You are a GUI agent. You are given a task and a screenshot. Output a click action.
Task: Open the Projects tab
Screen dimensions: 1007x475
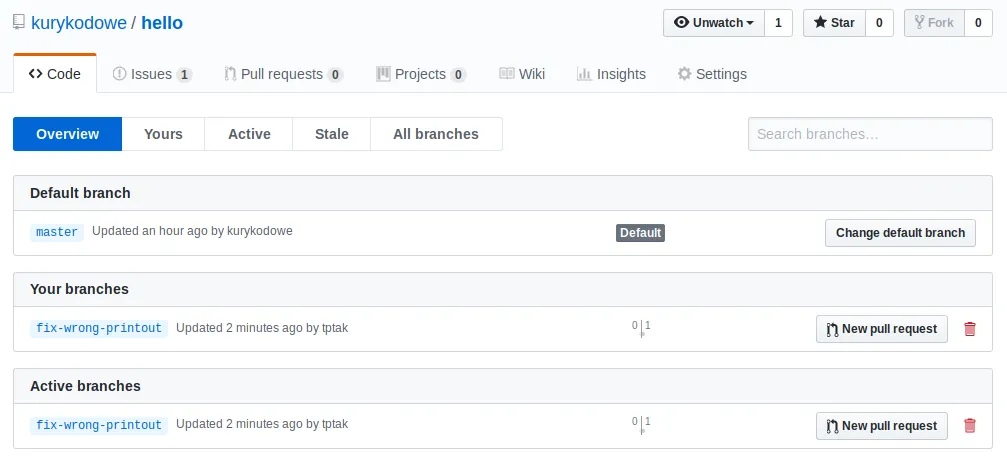(421, 74)
